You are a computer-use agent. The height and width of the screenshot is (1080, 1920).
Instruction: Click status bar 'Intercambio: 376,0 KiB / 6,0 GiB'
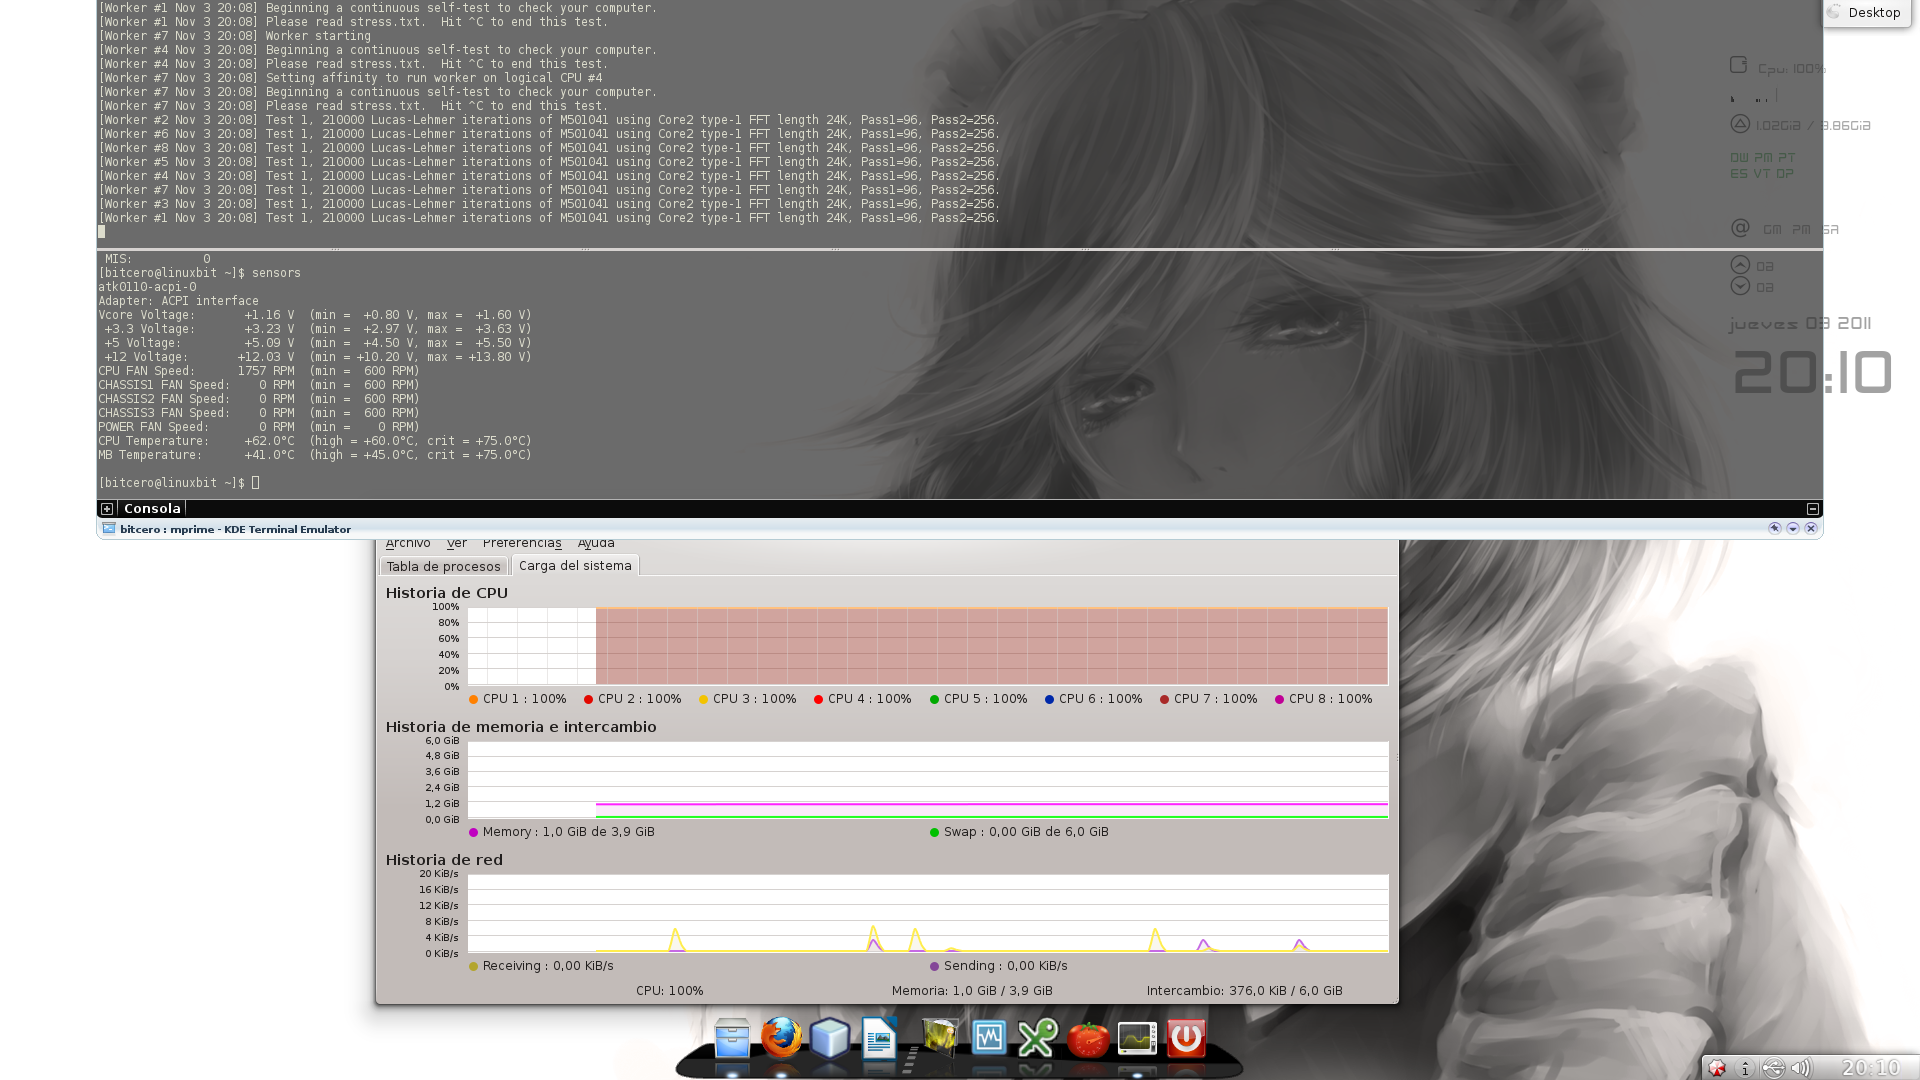point(1244,991)
